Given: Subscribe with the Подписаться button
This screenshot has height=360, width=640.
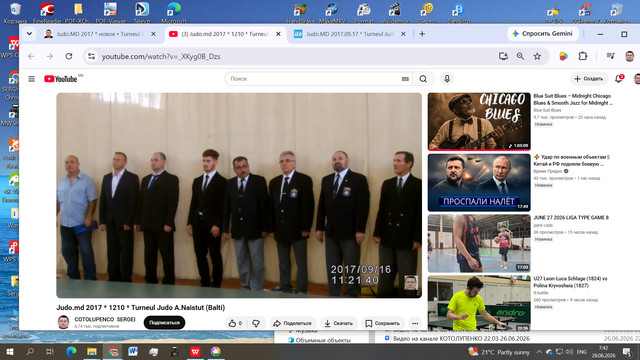Looking at the screenshot, I should (164, 322).
